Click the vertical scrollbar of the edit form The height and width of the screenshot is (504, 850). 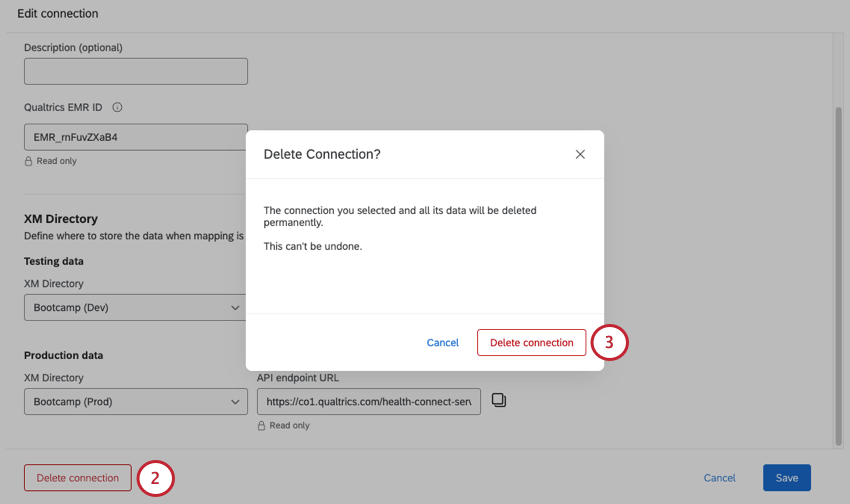click(x=838, y=270)
